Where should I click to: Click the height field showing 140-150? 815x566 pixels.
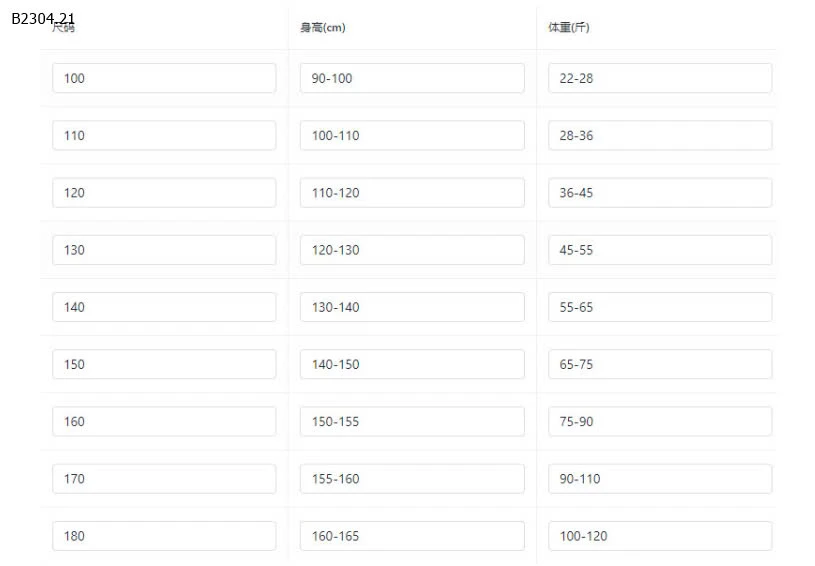(x=412, y=364)
